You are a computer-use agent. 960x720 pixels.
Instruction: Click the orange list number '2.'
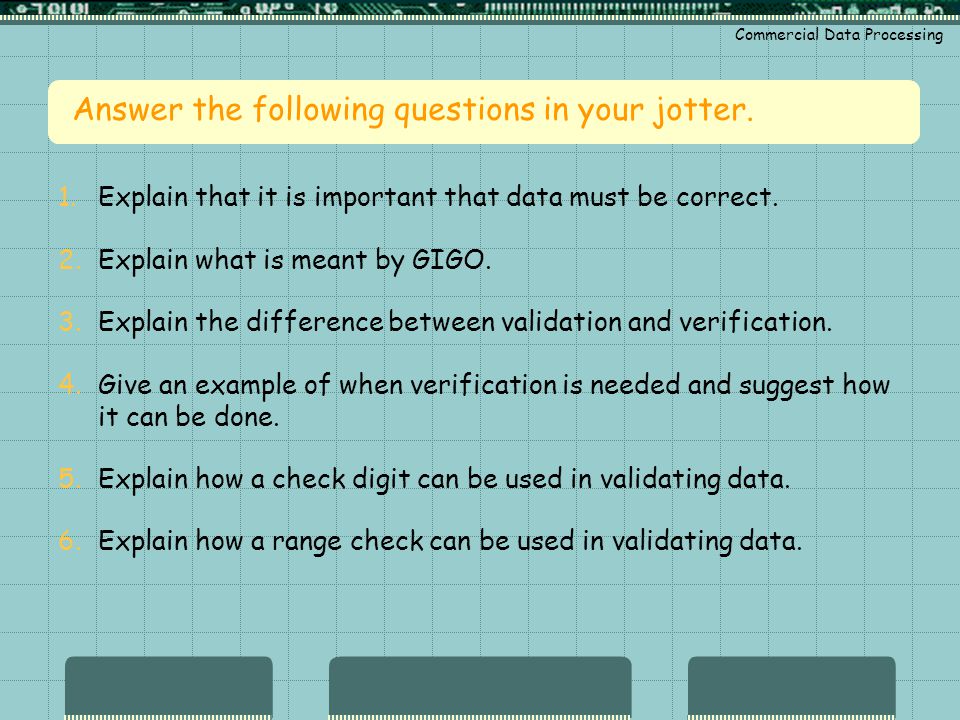[70, 260]
